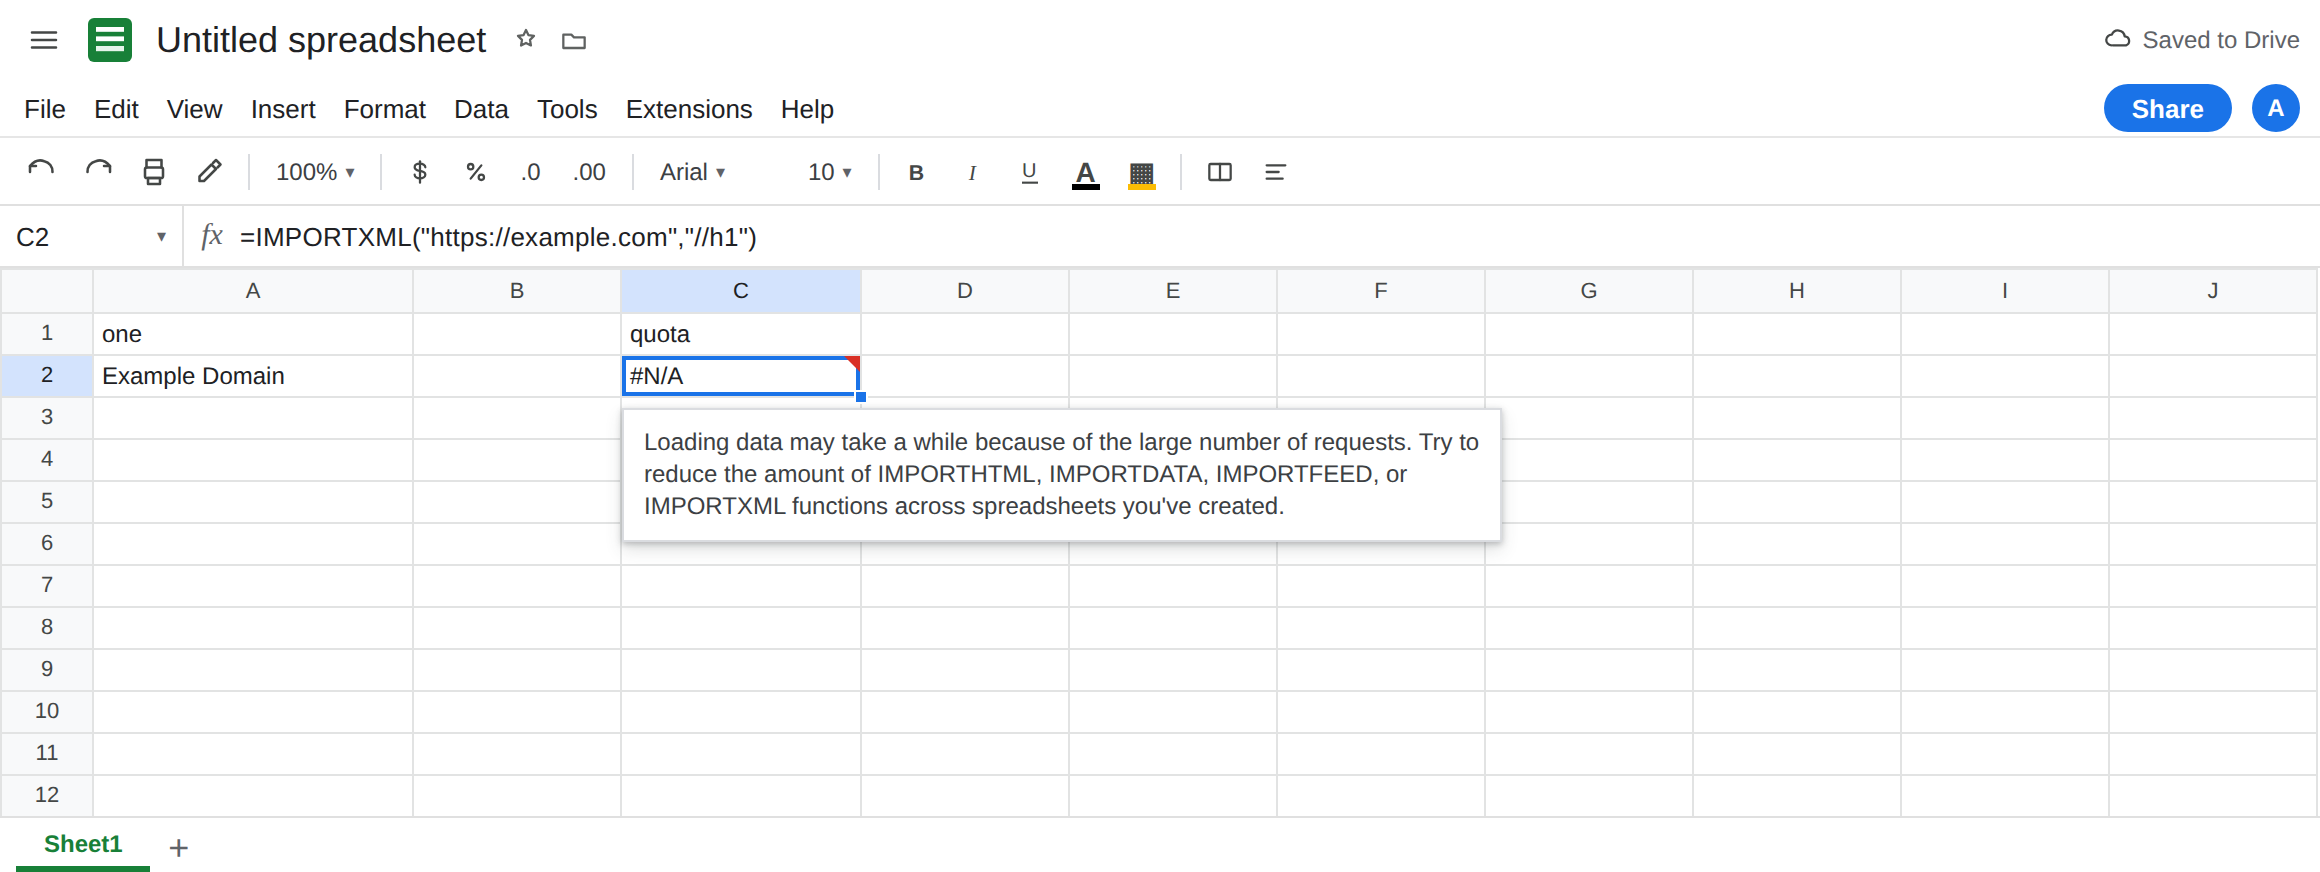2320x872 pixels.
Task: Click the Saved to Drive cloud status
Action: coord(2202,40)
